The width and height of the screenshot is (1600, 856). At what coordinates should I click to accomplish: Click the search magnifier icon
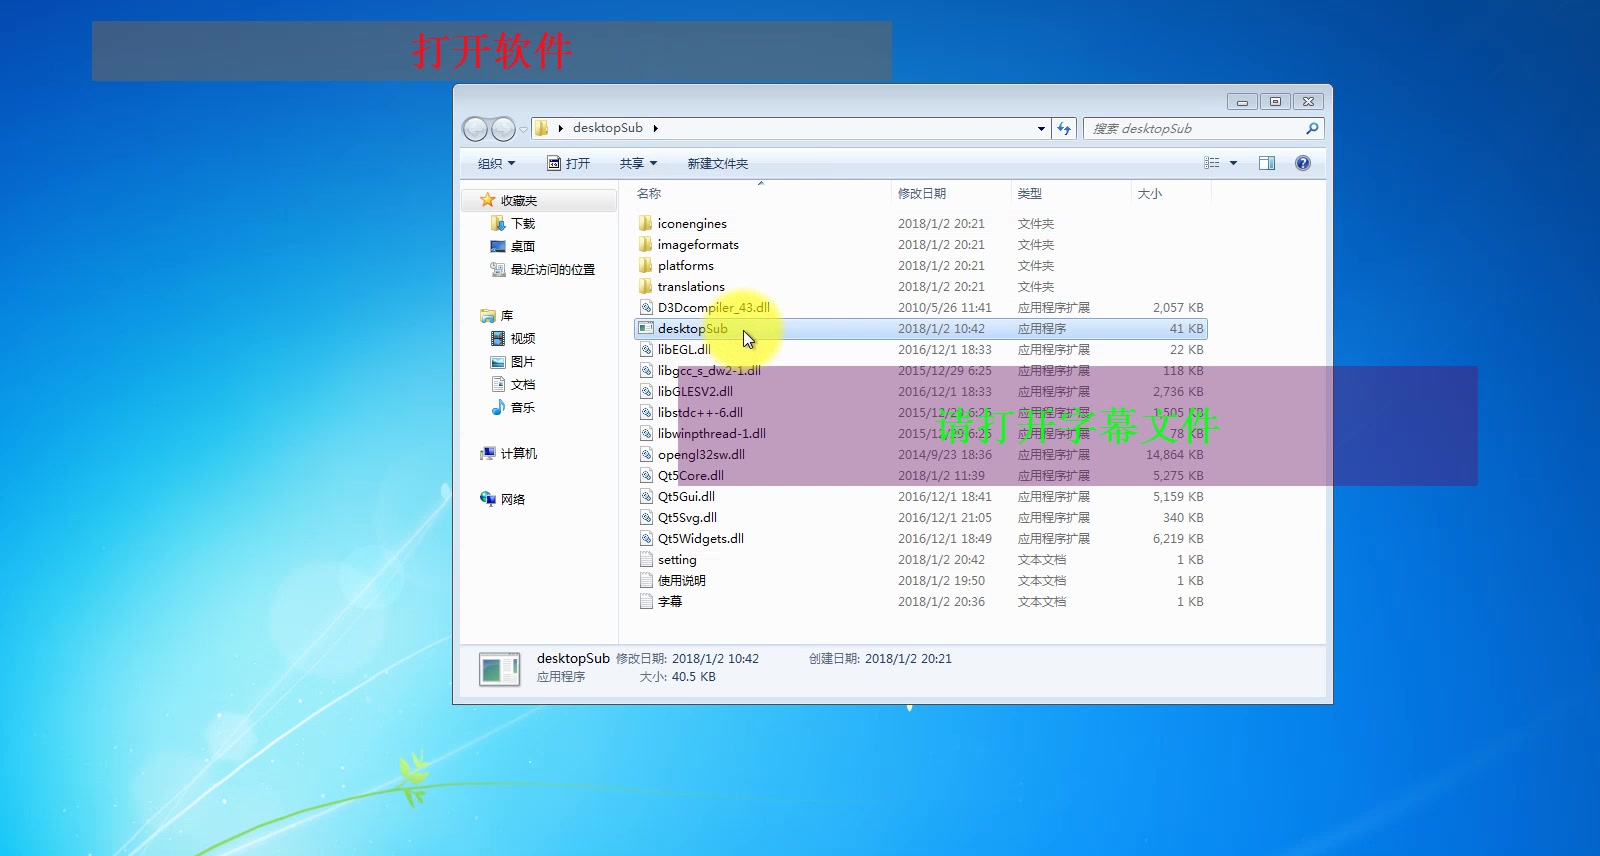[x=1312, y=128]
